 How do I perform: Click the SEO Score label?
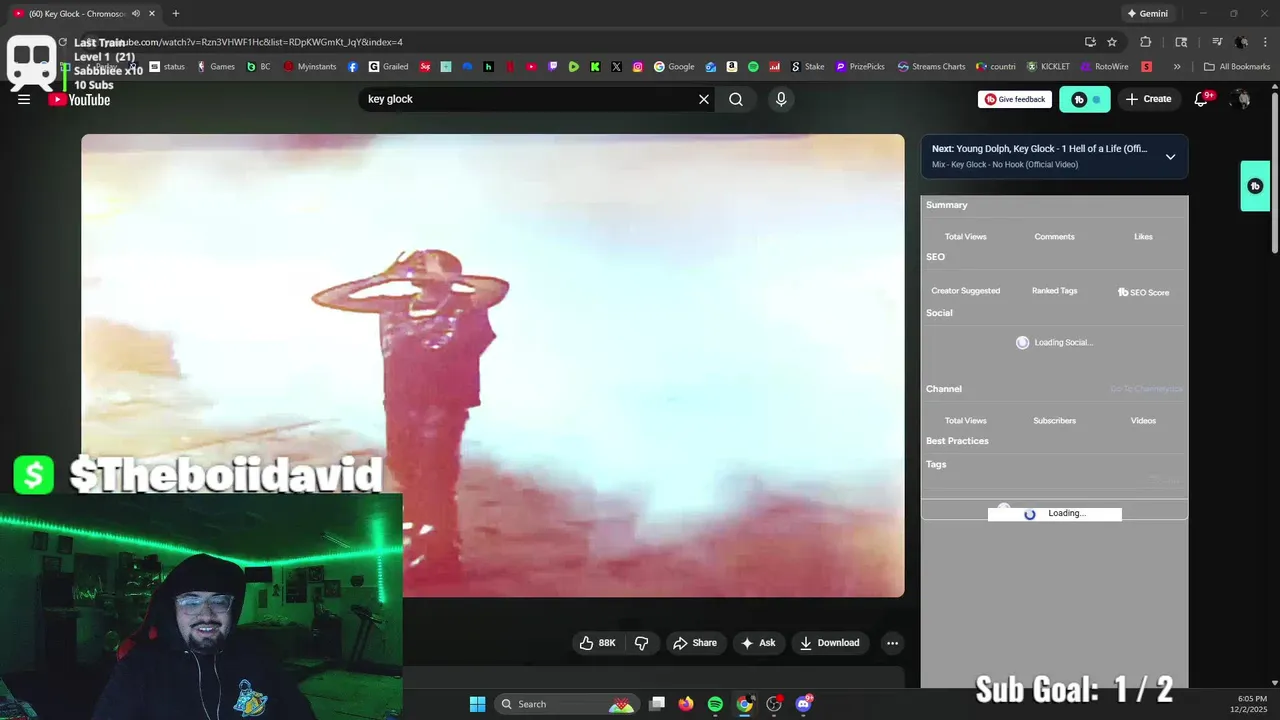click(x=1143, y=292)
